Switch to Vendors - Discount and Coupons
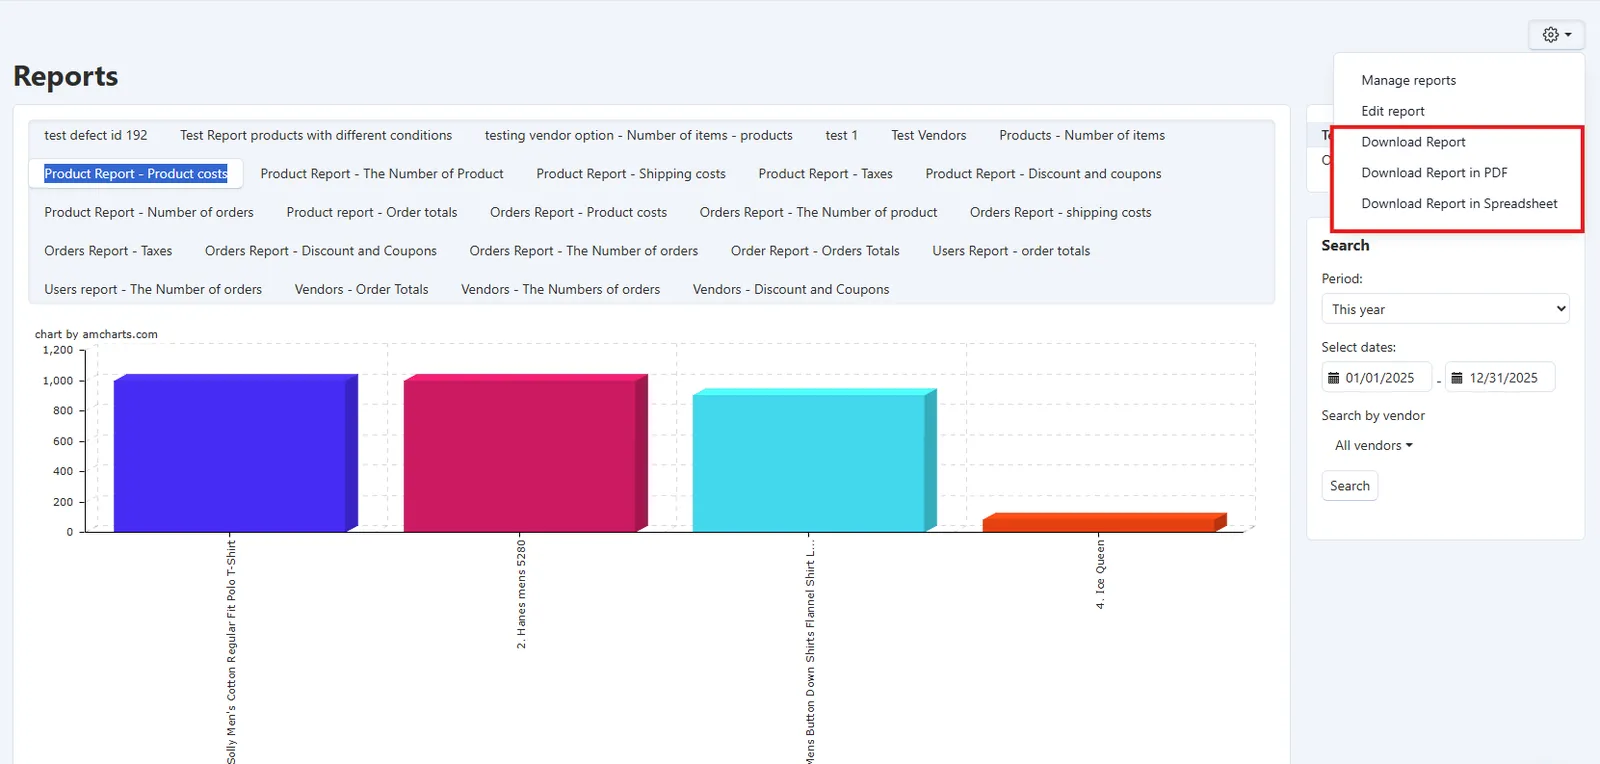 [x=791, y=289]
